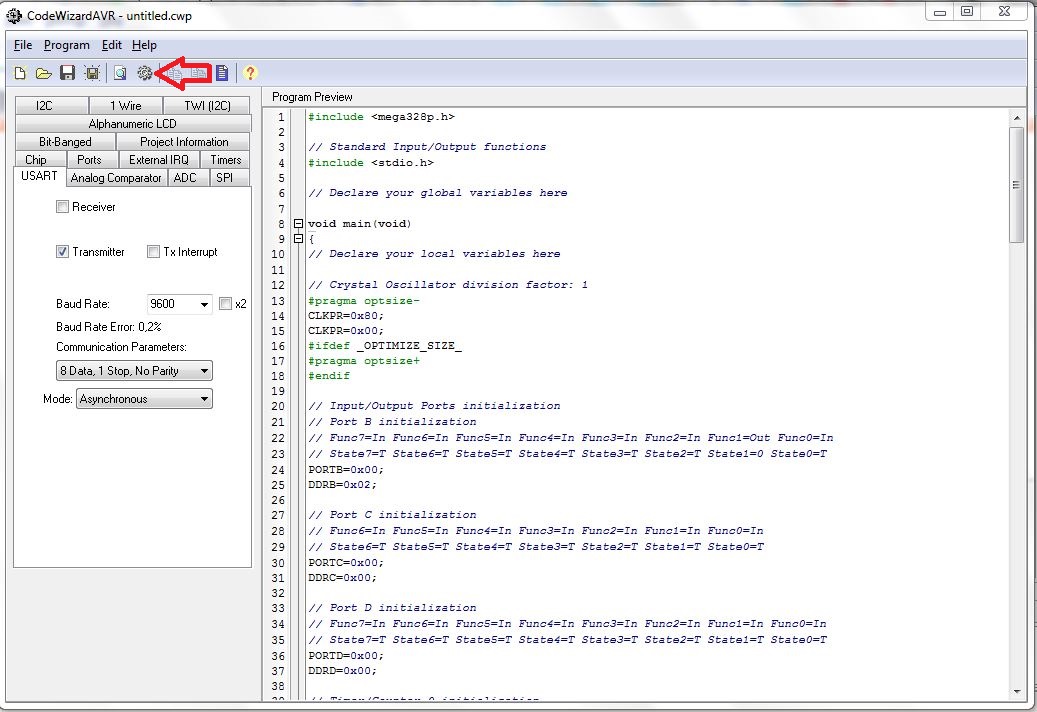This screenshot has height=712, width=1037.
Task: Click the 'PORTD=0x00;' line
Action: click(346, 656)
